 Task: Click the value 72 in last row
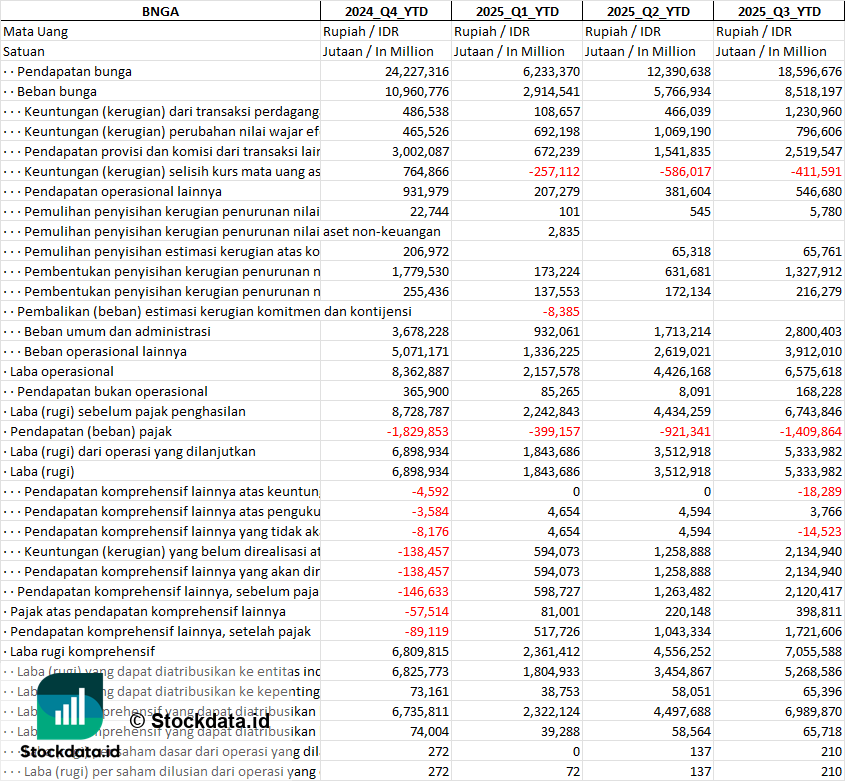(573, 771)
